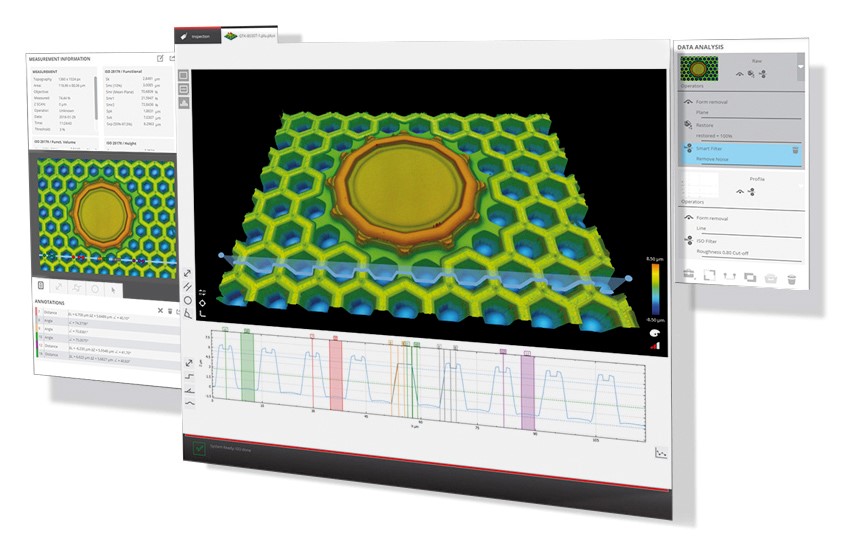
Task: Open the edit icon in Measurement Information header
Action: (159, 59)
